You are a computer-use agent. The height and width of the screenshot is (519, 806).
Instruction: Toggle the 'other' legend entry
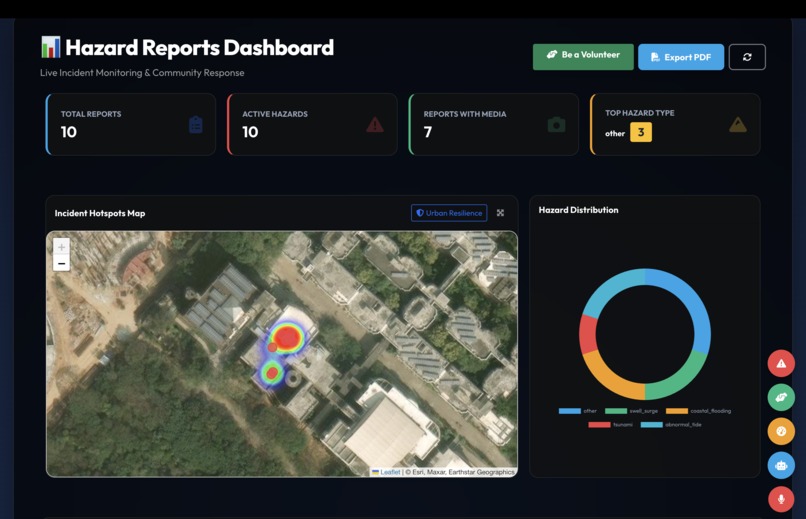[578, 411]
